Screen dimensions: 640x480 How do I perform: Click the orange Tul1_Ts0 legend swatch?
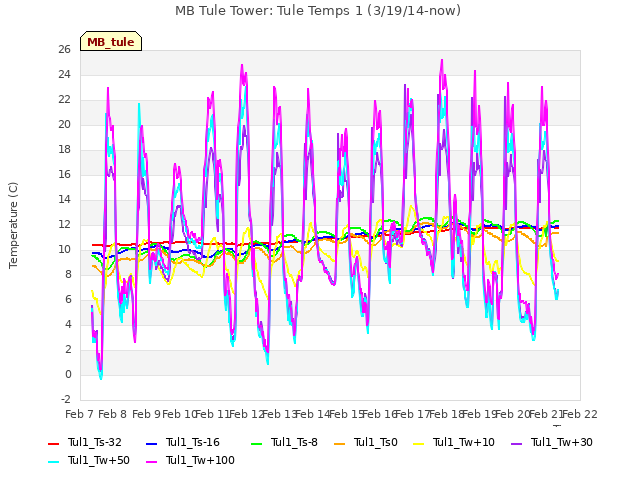(339, 443)
